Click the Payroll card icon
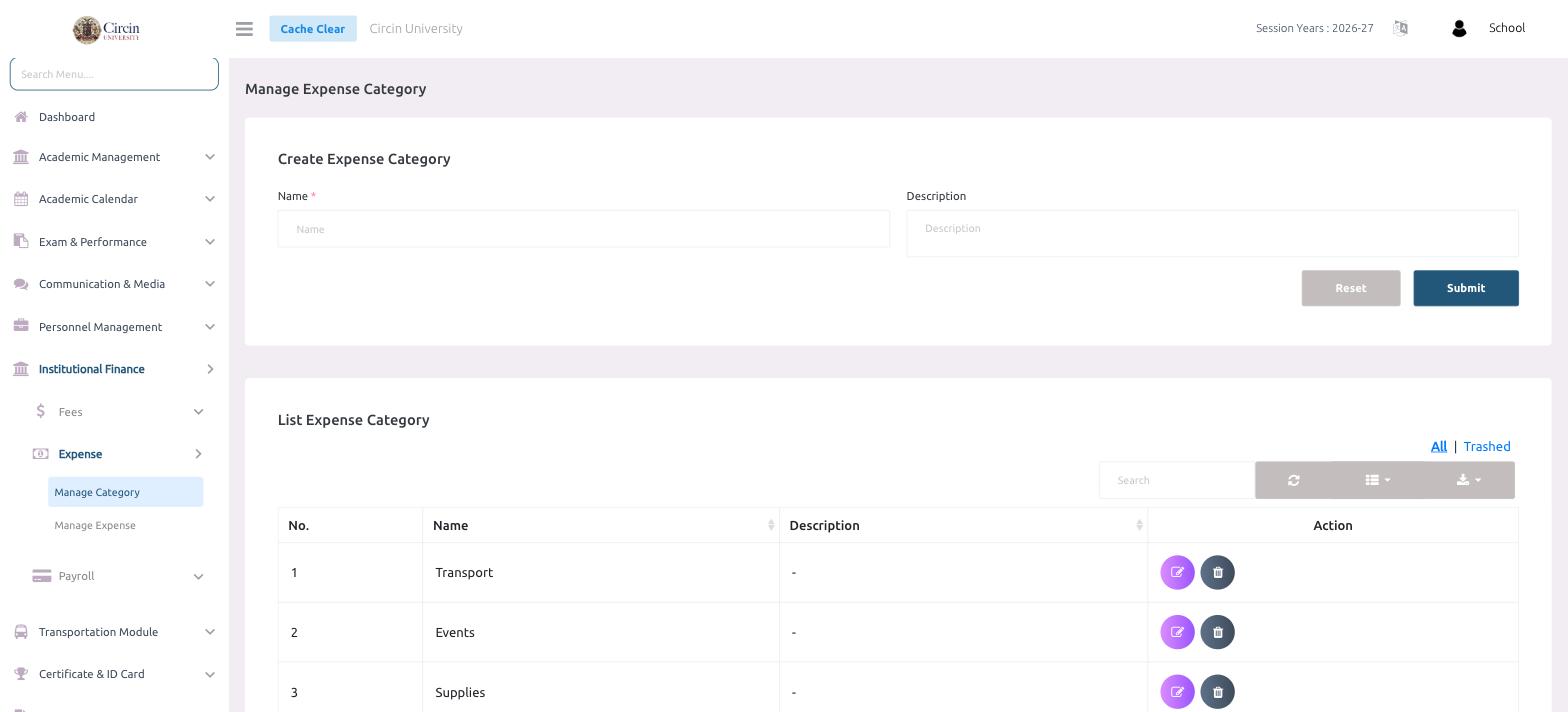Image resolution: width=1568 pixels, height=712 pixels. coord(42,576)
